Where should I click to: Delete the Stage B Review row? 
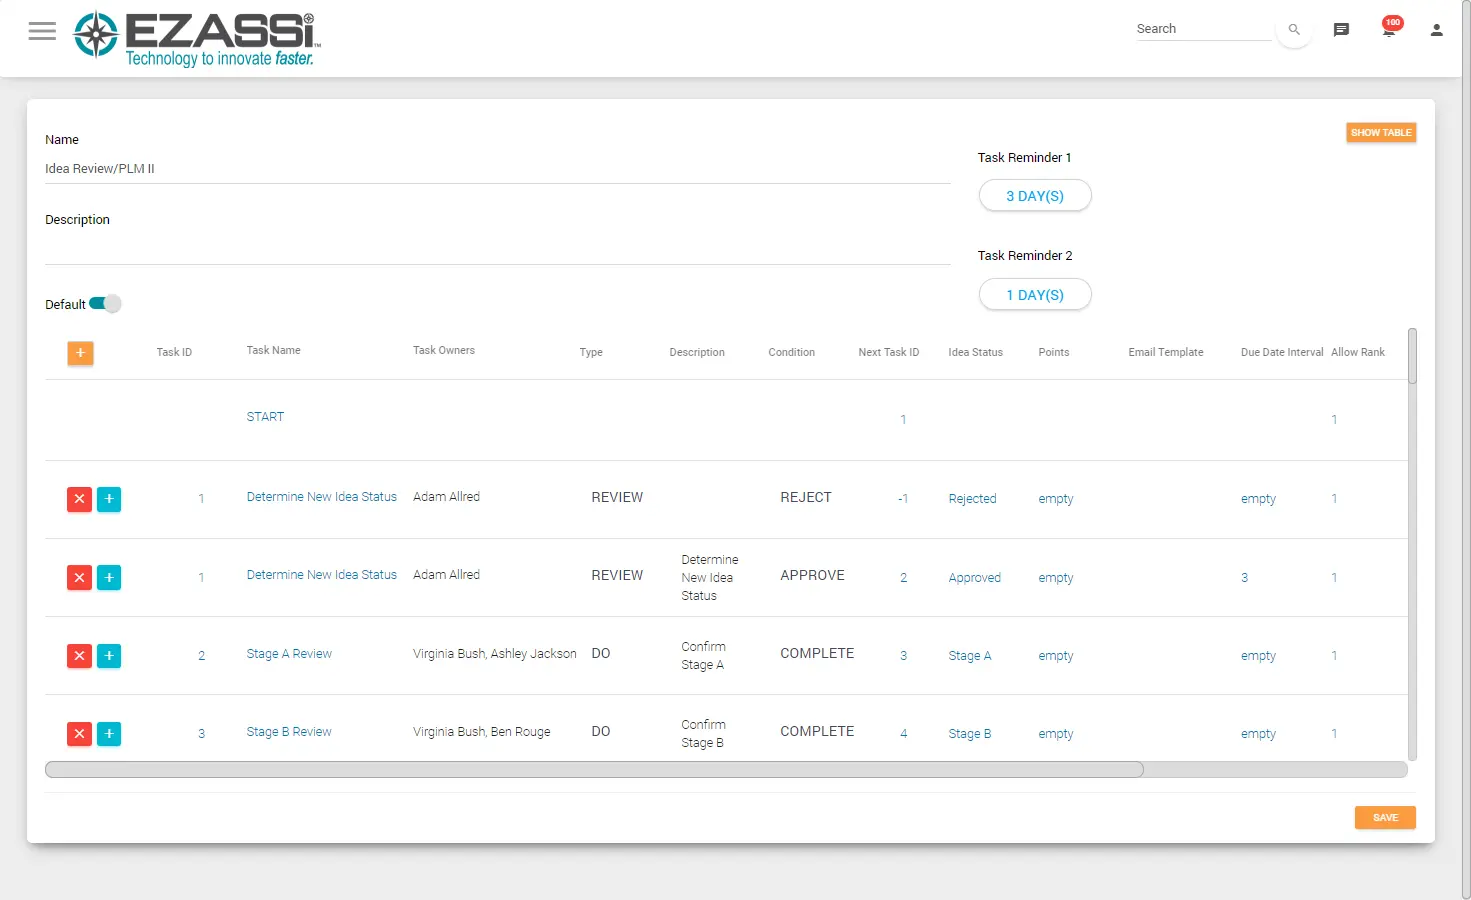[79, 733]
